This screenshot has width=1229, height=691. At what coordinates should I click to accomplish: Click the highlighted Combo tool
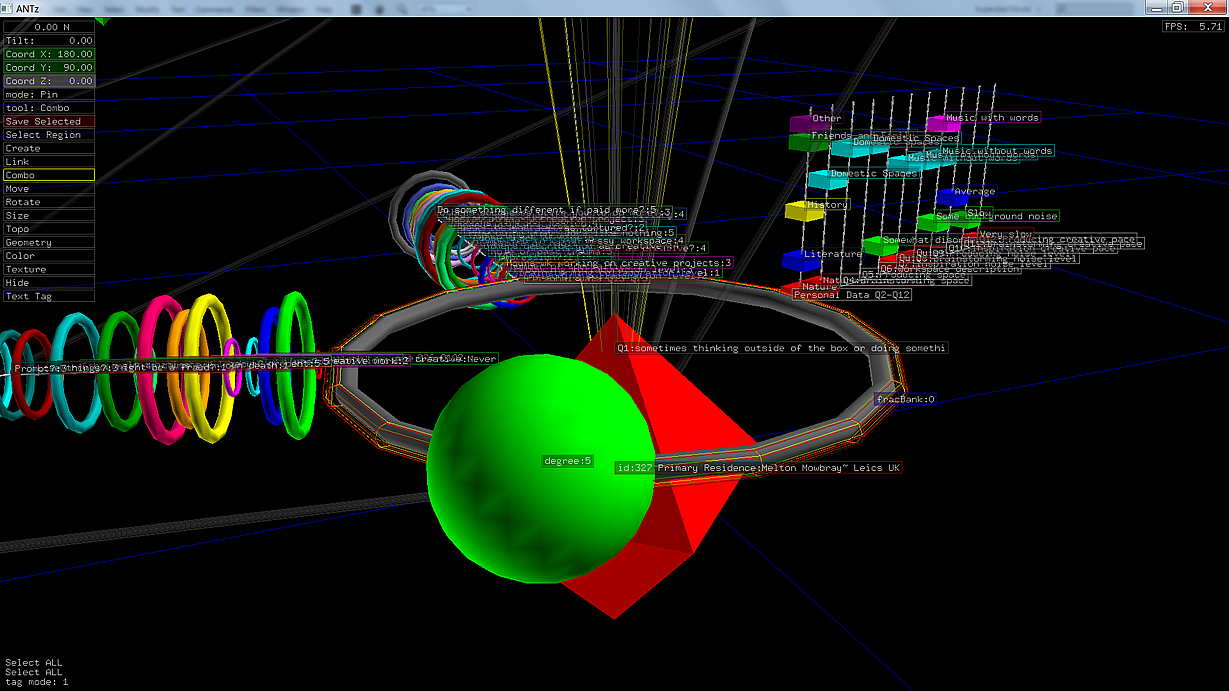(x=49, y=175)
